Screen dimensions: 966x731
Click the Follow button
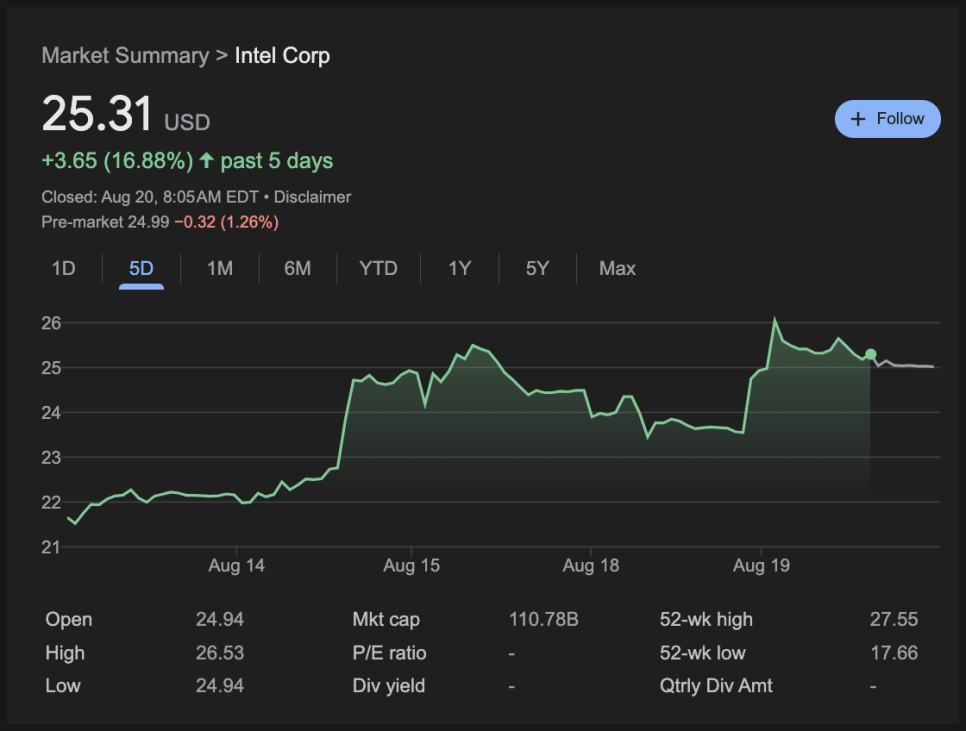pyautogui.click(x=887, y=119)
